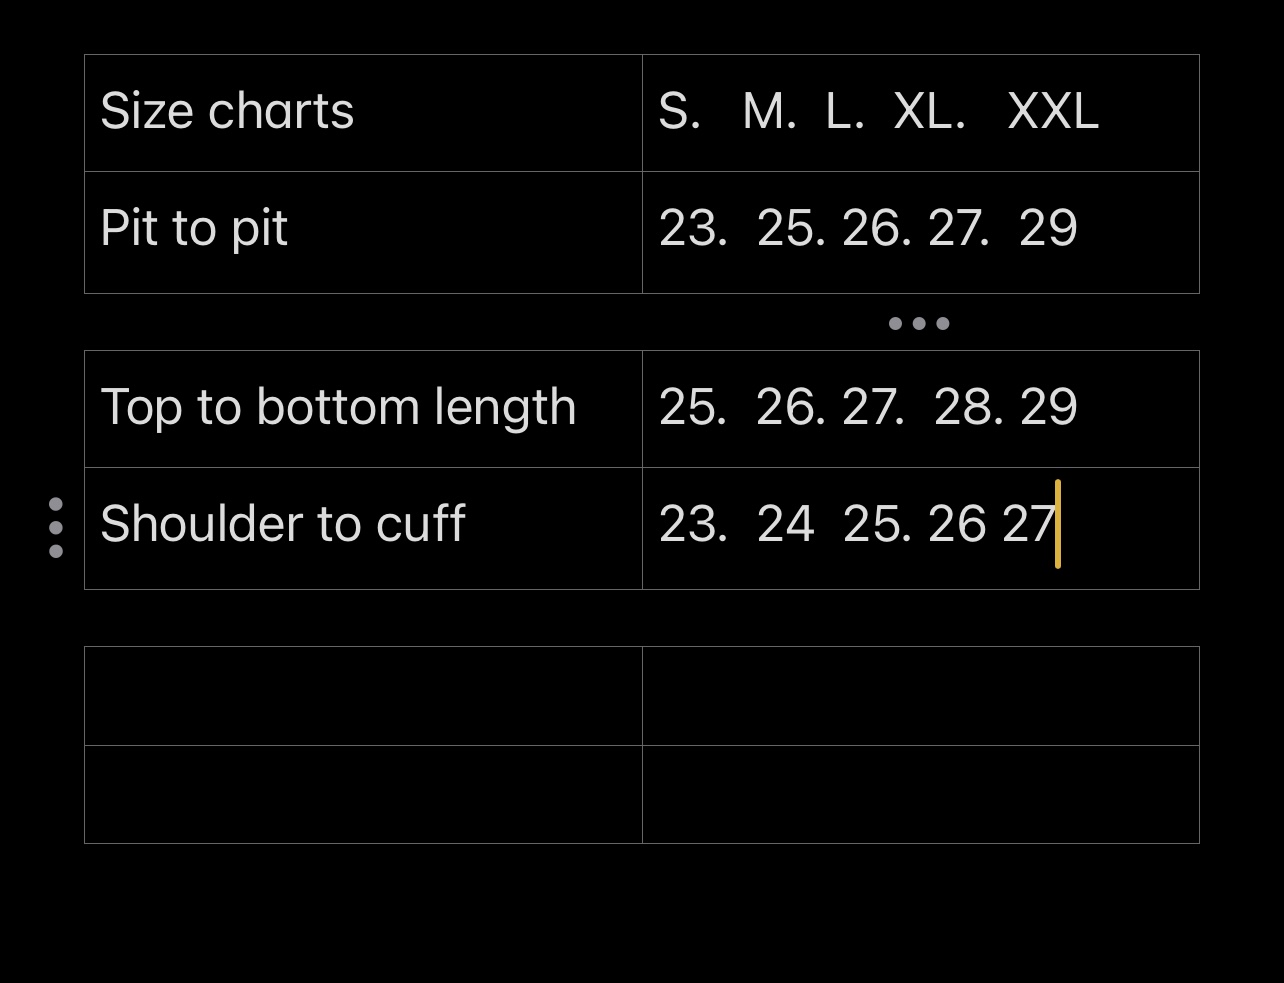The image size is (1284, 983).
Task: Select empty left cell below Shoulder to cuff
Action: pyautogui.click(x=363, y=696)
